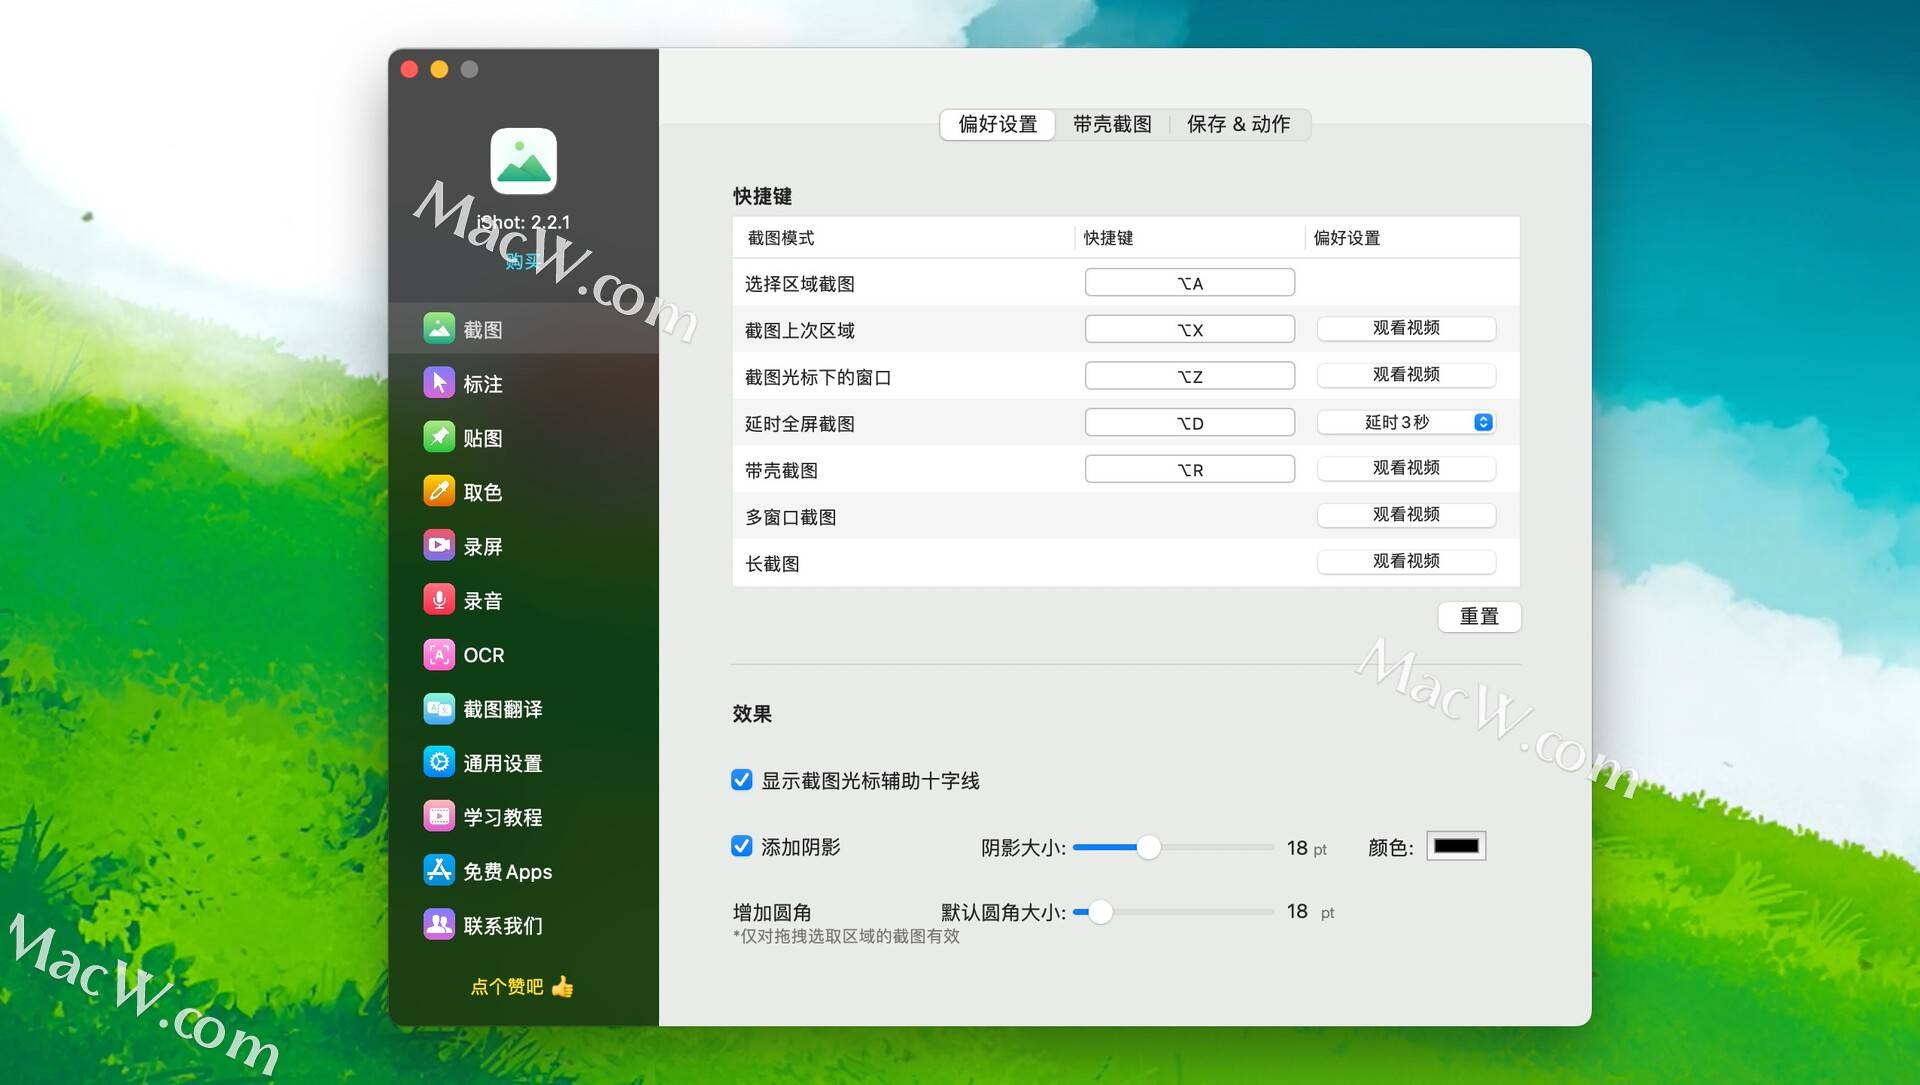Screen dimensions: 1920x1085
Task: Open 通用设置 gear icon
Action: pyautogui.click(x=438, y=763)
